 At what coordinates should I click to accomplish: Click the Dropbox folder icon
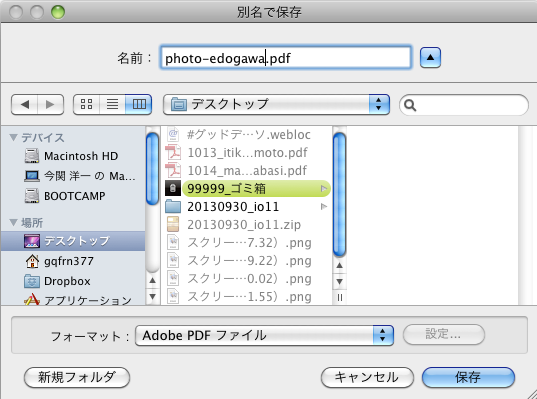(32, 281)
